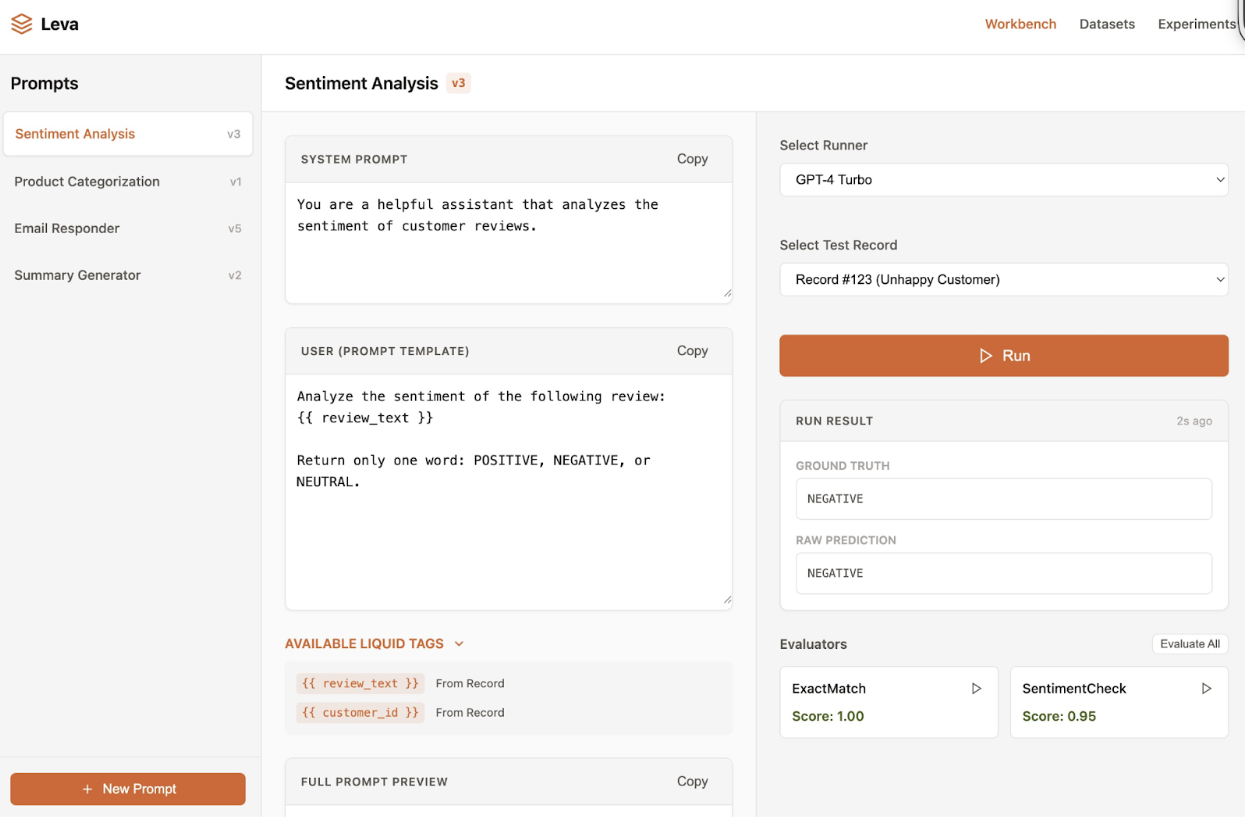Click the Evaluate All button
The height and width of the screenshot is (826, 1248).
1189,644
